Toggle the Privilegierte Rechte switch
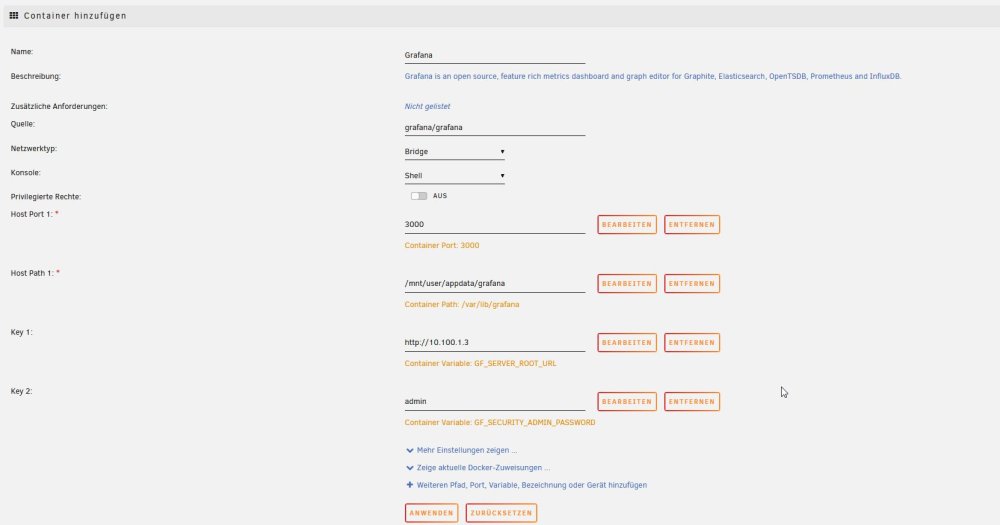 (418, 196)
